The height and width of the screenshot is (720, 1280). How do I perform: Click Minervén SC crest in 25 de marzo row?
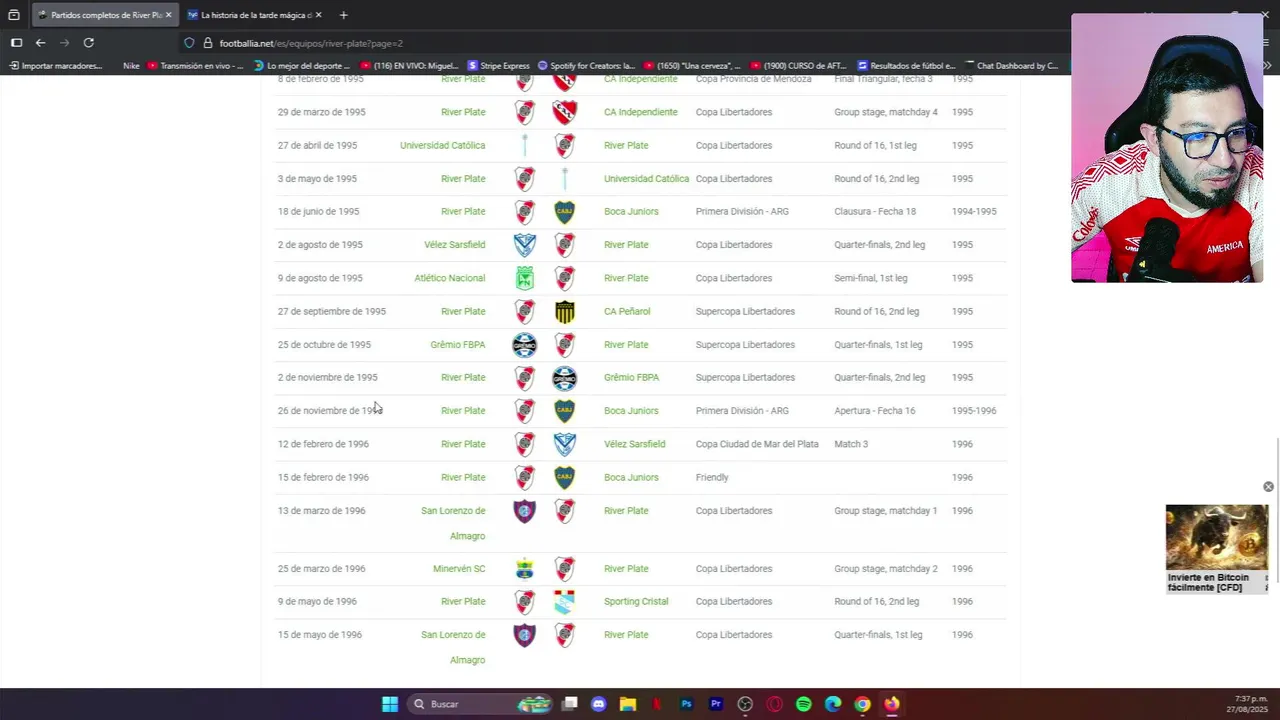[524, 569]
